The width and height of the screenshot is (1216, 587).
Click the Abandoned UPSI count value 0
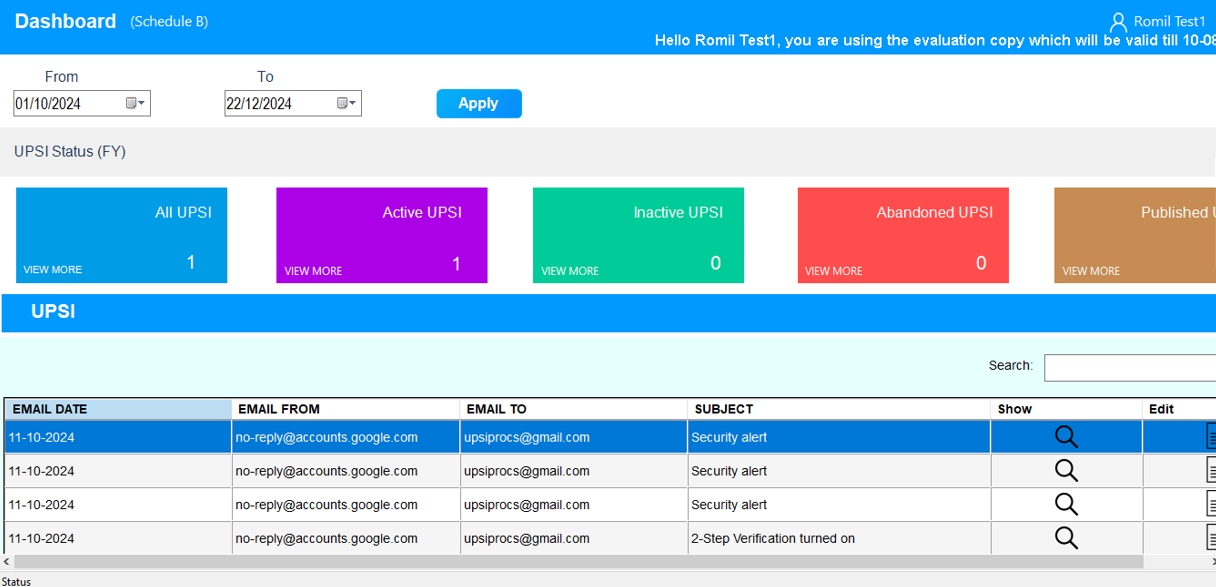point(981,263)
